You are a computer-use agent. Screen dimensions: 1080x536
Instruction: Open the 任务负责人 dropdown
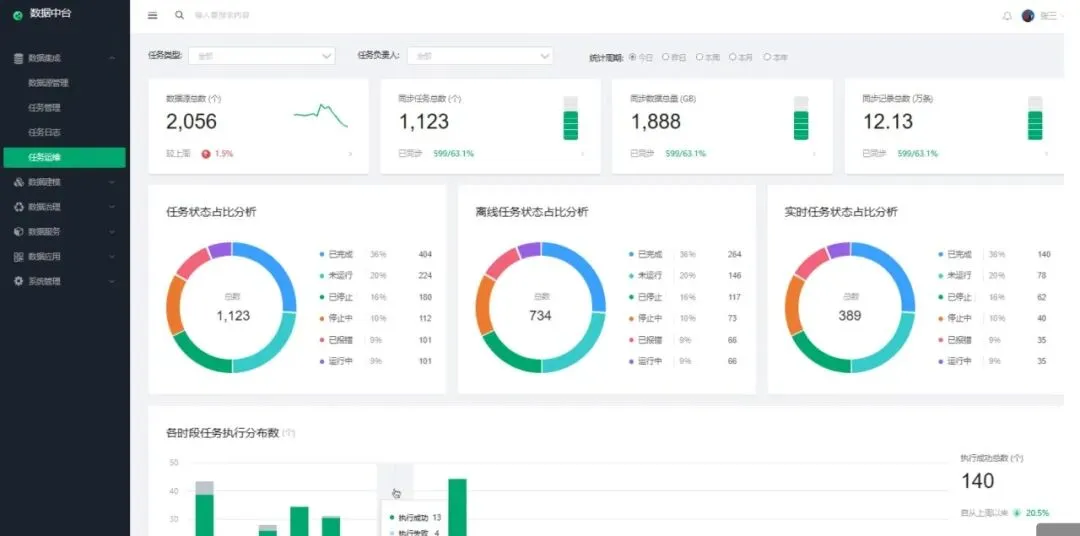click(480, 56)
